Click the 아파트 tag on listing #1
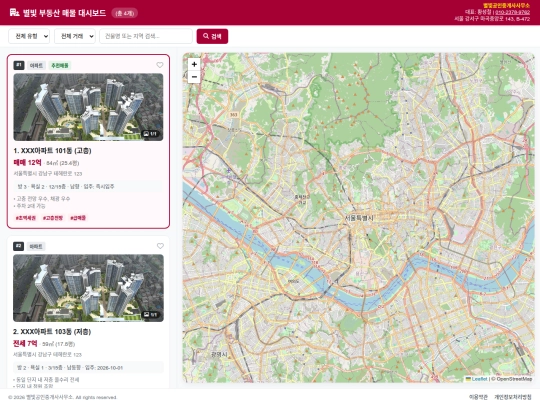 pos(36,65)
